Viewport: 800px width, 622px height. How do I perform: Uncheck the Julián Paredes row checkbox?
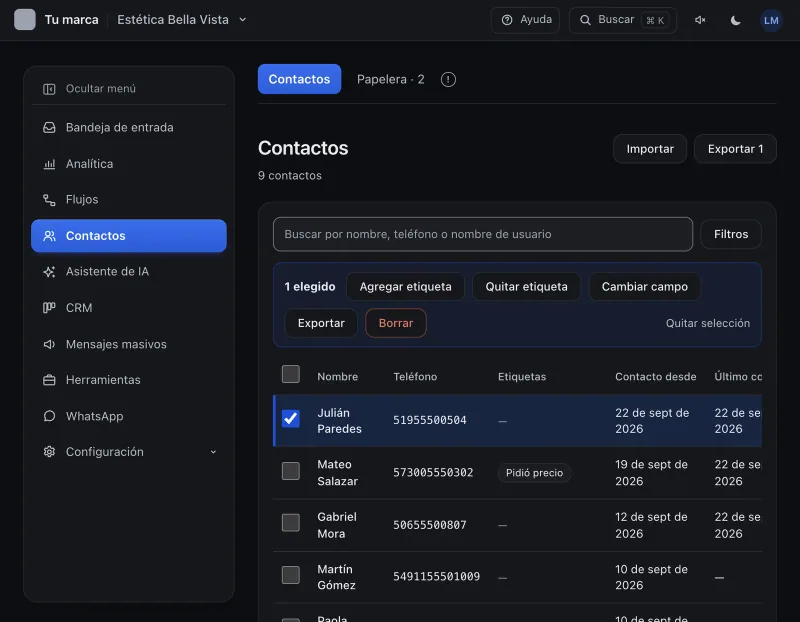tap(291, 419)
